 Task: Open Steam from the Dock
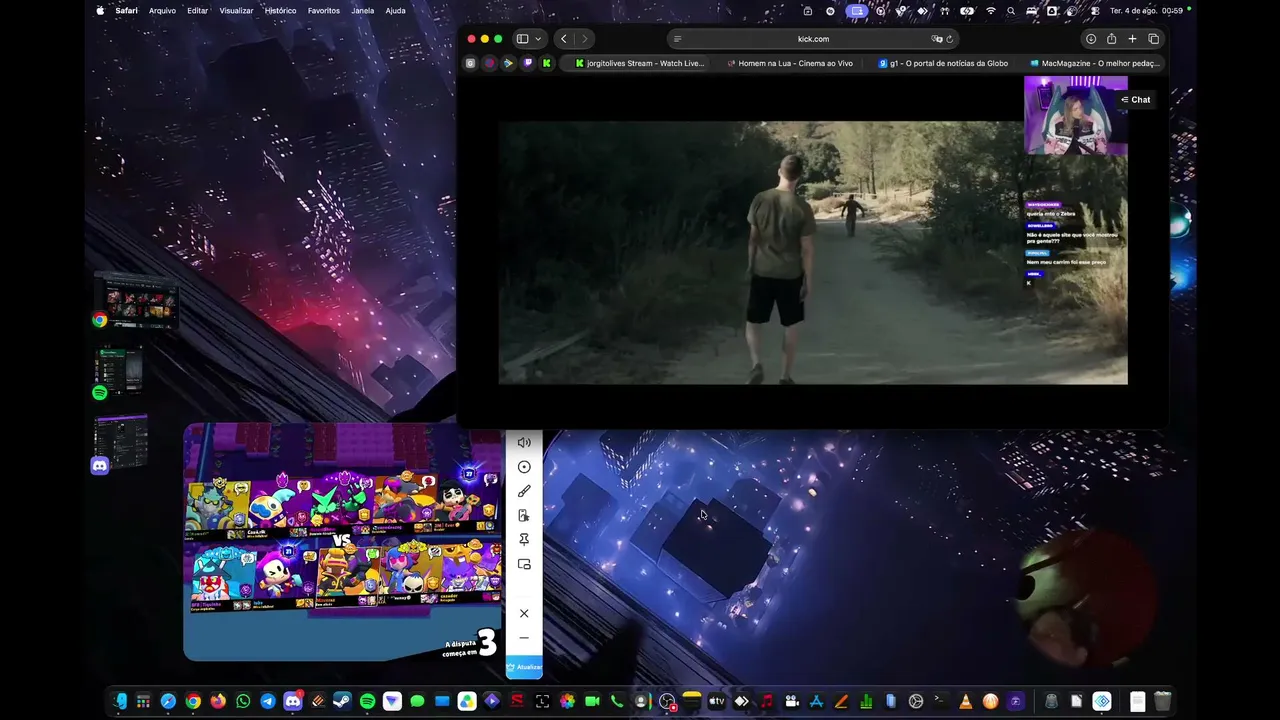coord(342,701)
